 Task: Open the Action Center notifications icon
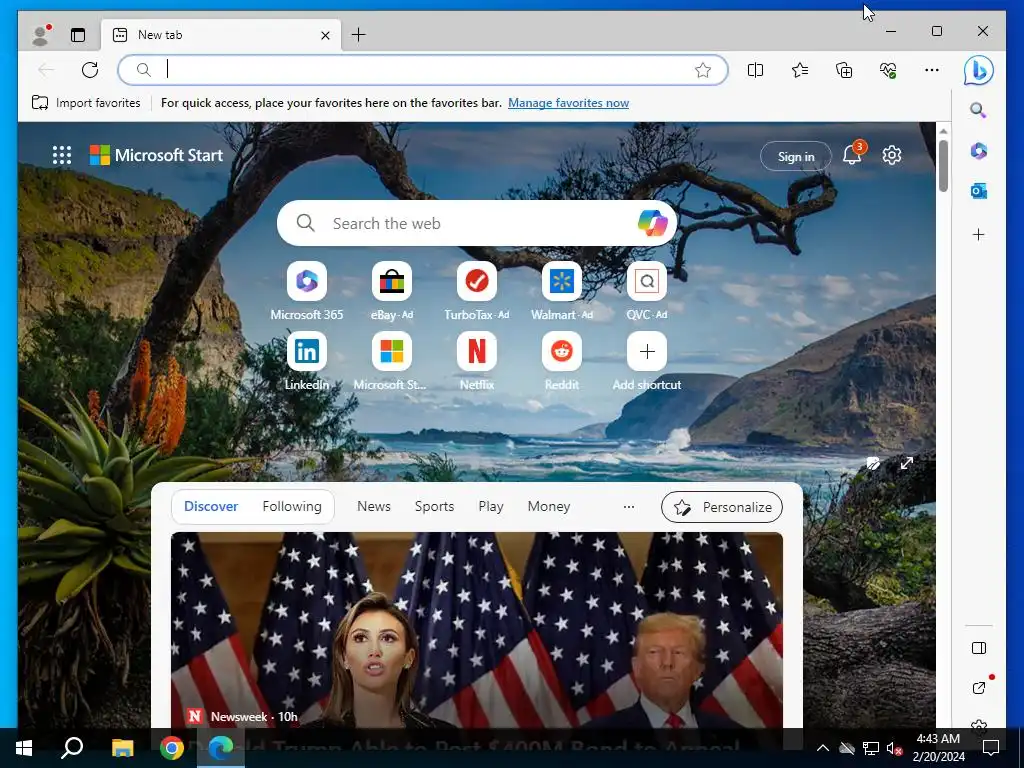(x=991, y=748)
